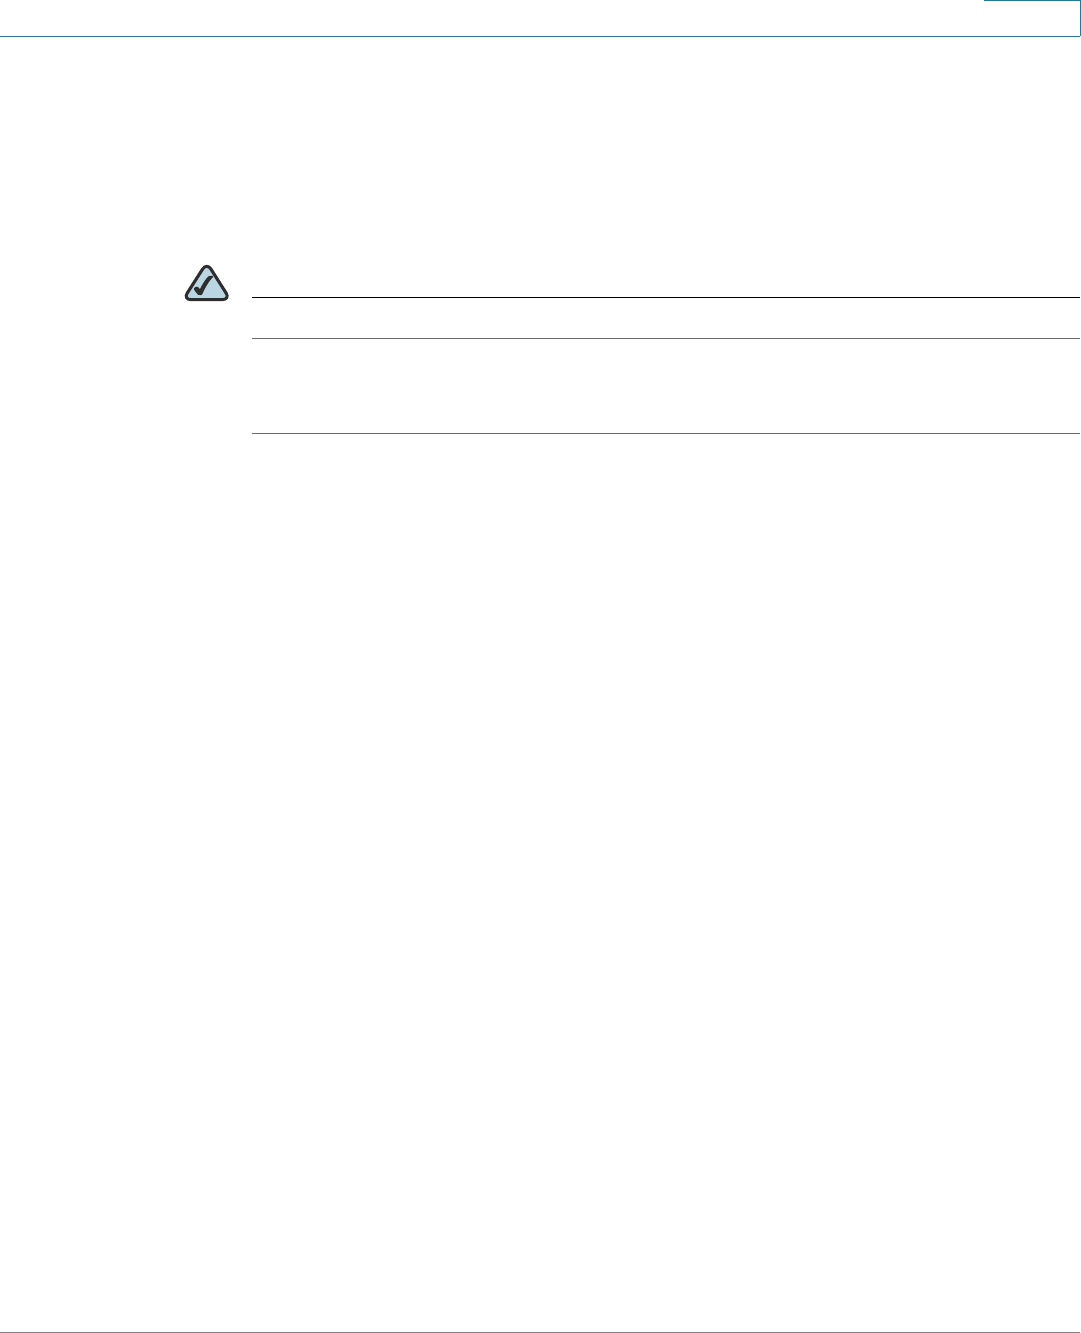Image resolution: width=1081 pixels, height=1333 pixels.
Task: Click the footer line at the page bottom
Action: 540,1331
